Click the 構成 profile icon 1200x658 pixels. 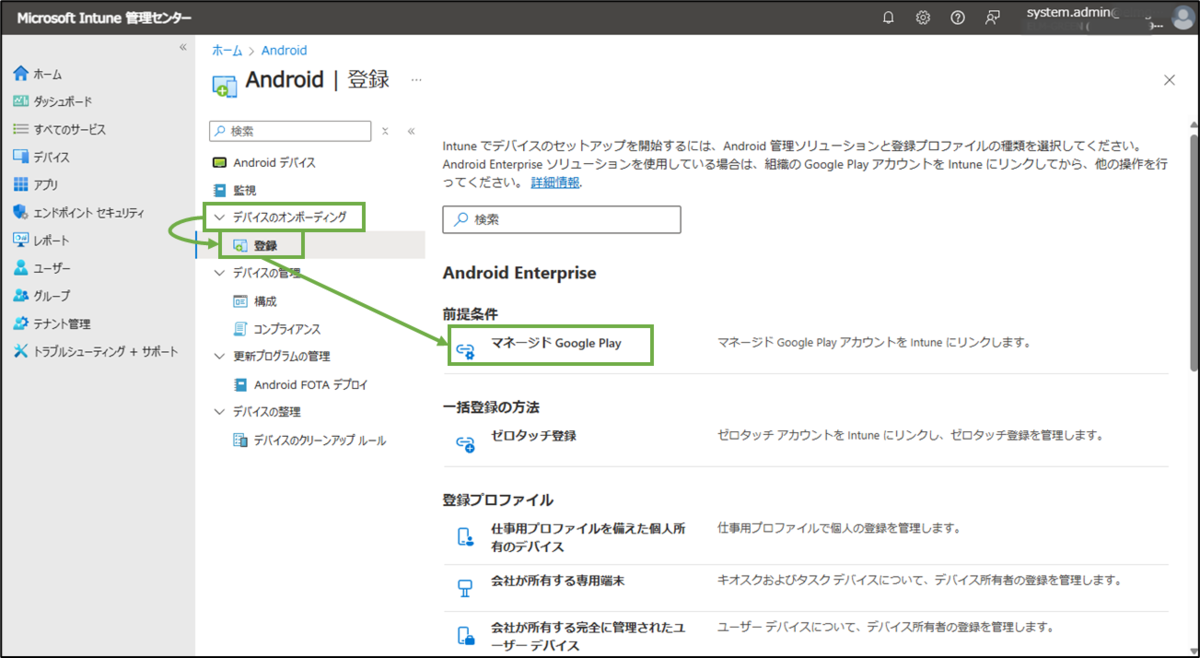240,301
